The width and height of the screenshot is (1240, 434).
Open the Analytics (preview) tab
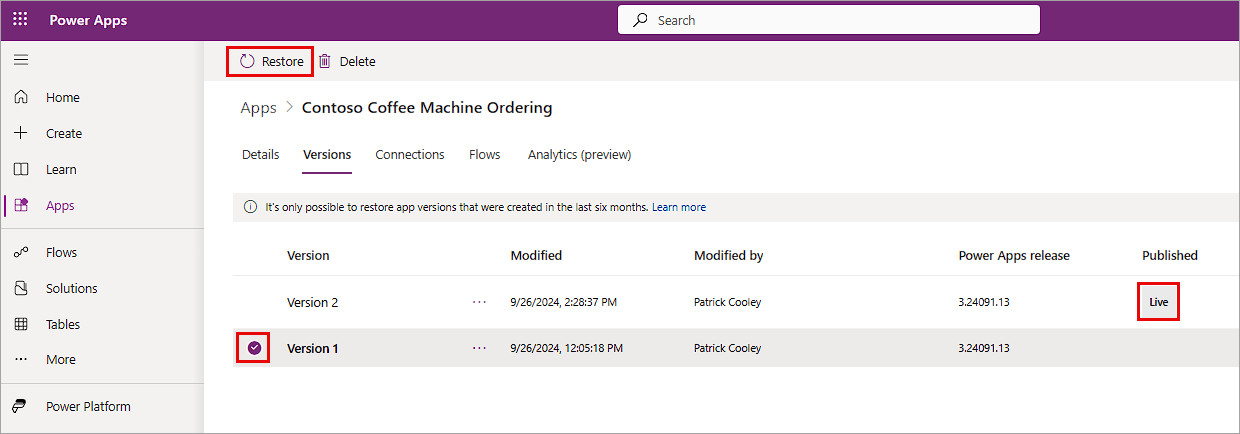pyautogui.click(x=579, y=154)
